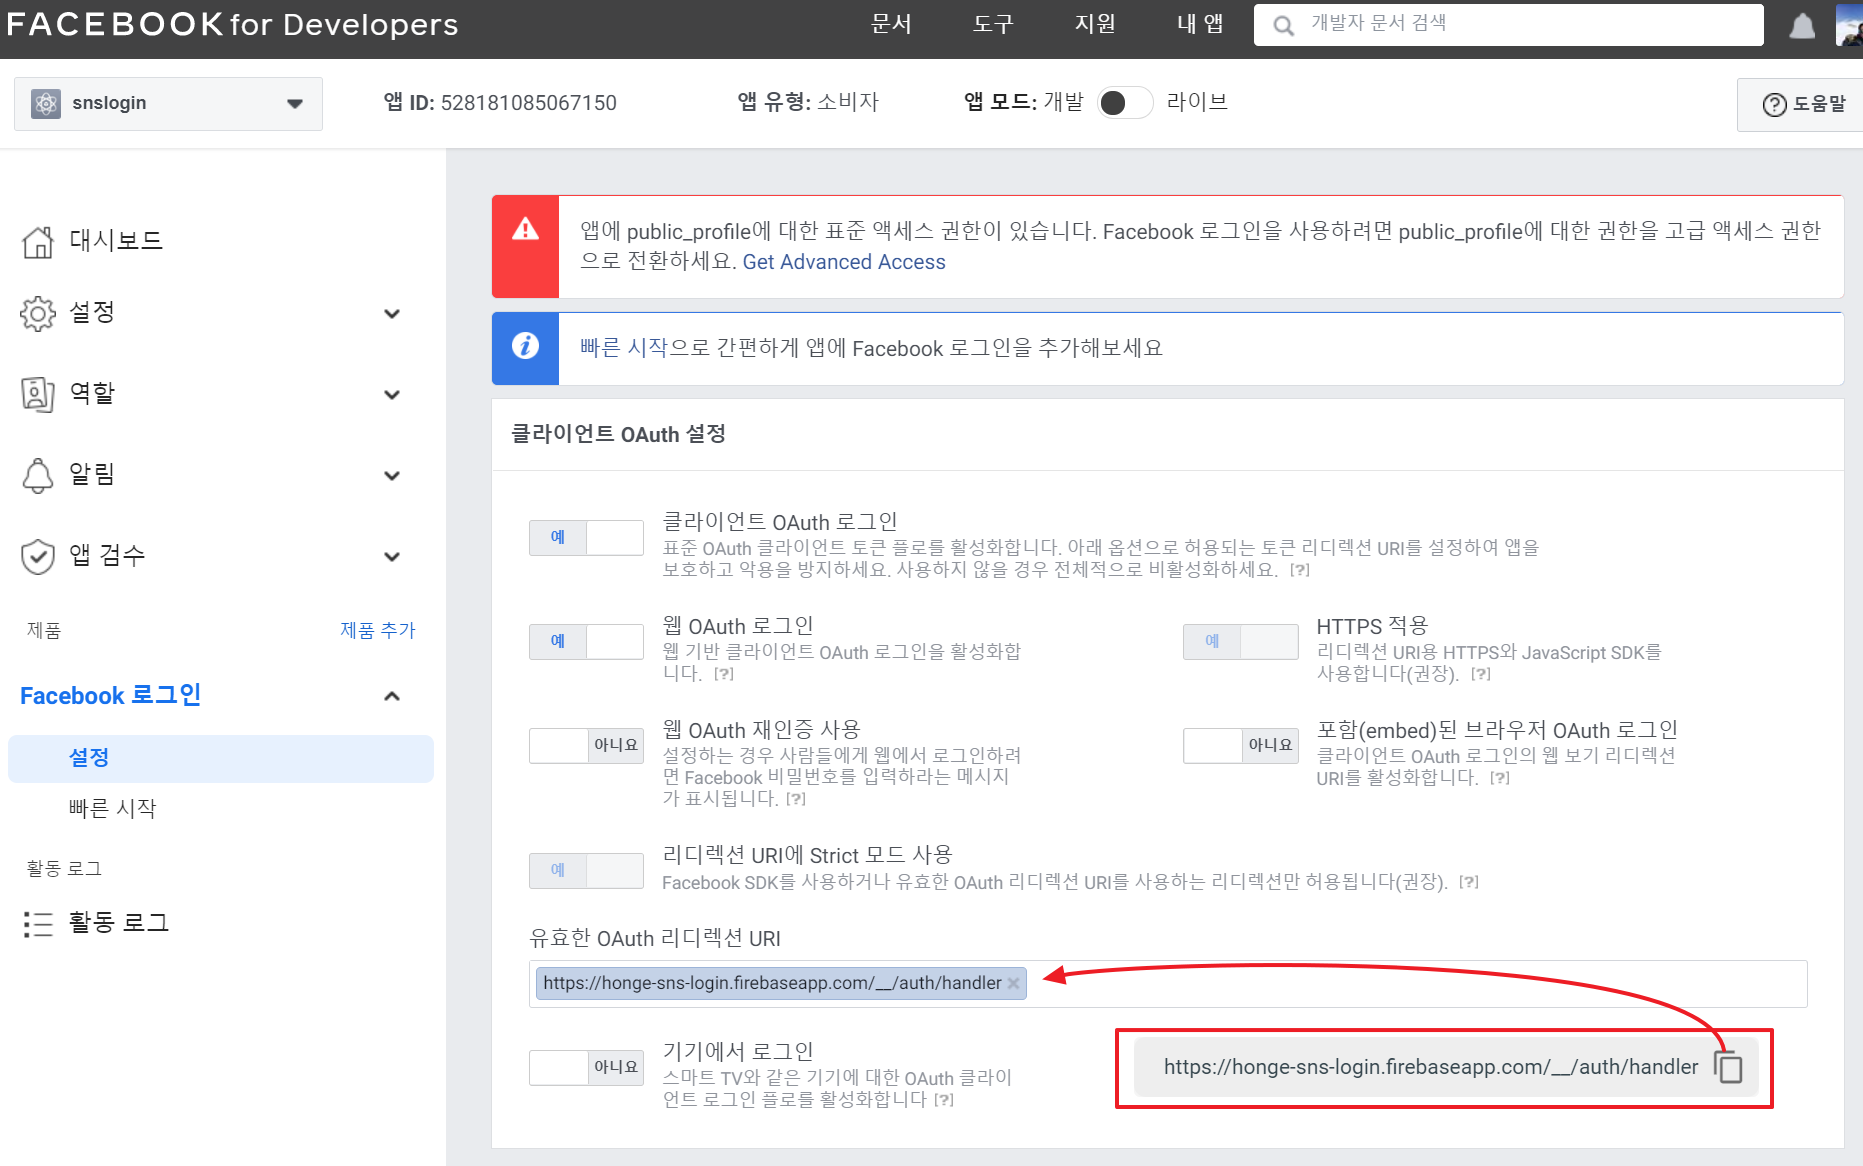Screen dimensions: 1863x1166
Task: Toggle HTTPS 적용 switch
Action: point(1240,642)
